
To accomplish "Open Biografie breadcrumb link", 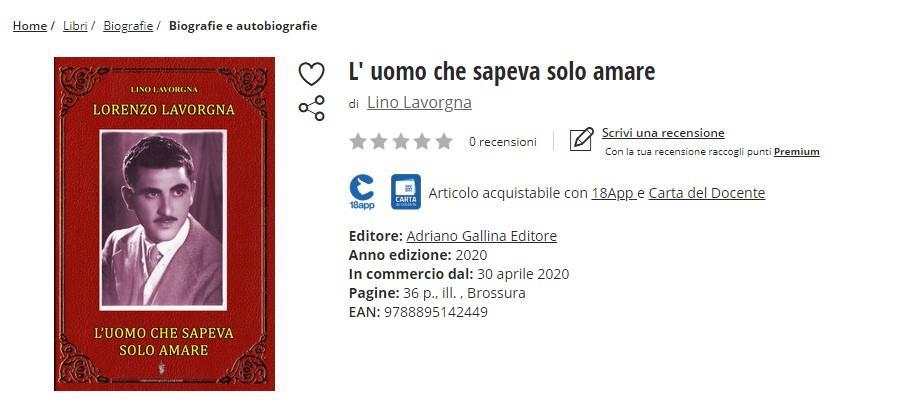I will [128, 26].
